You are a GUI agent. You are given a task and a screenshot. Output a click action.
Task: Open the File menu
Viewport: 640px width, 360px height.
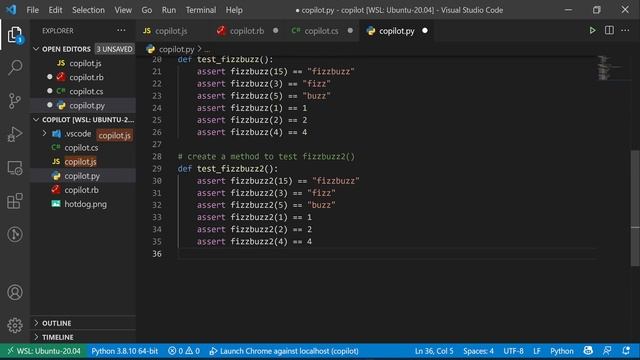point(32,10)
